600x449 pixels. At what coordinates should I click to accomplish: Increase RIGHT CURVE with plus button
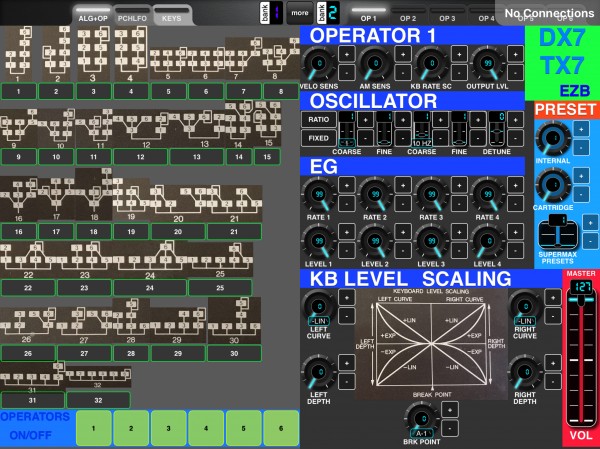coord(553,297)
